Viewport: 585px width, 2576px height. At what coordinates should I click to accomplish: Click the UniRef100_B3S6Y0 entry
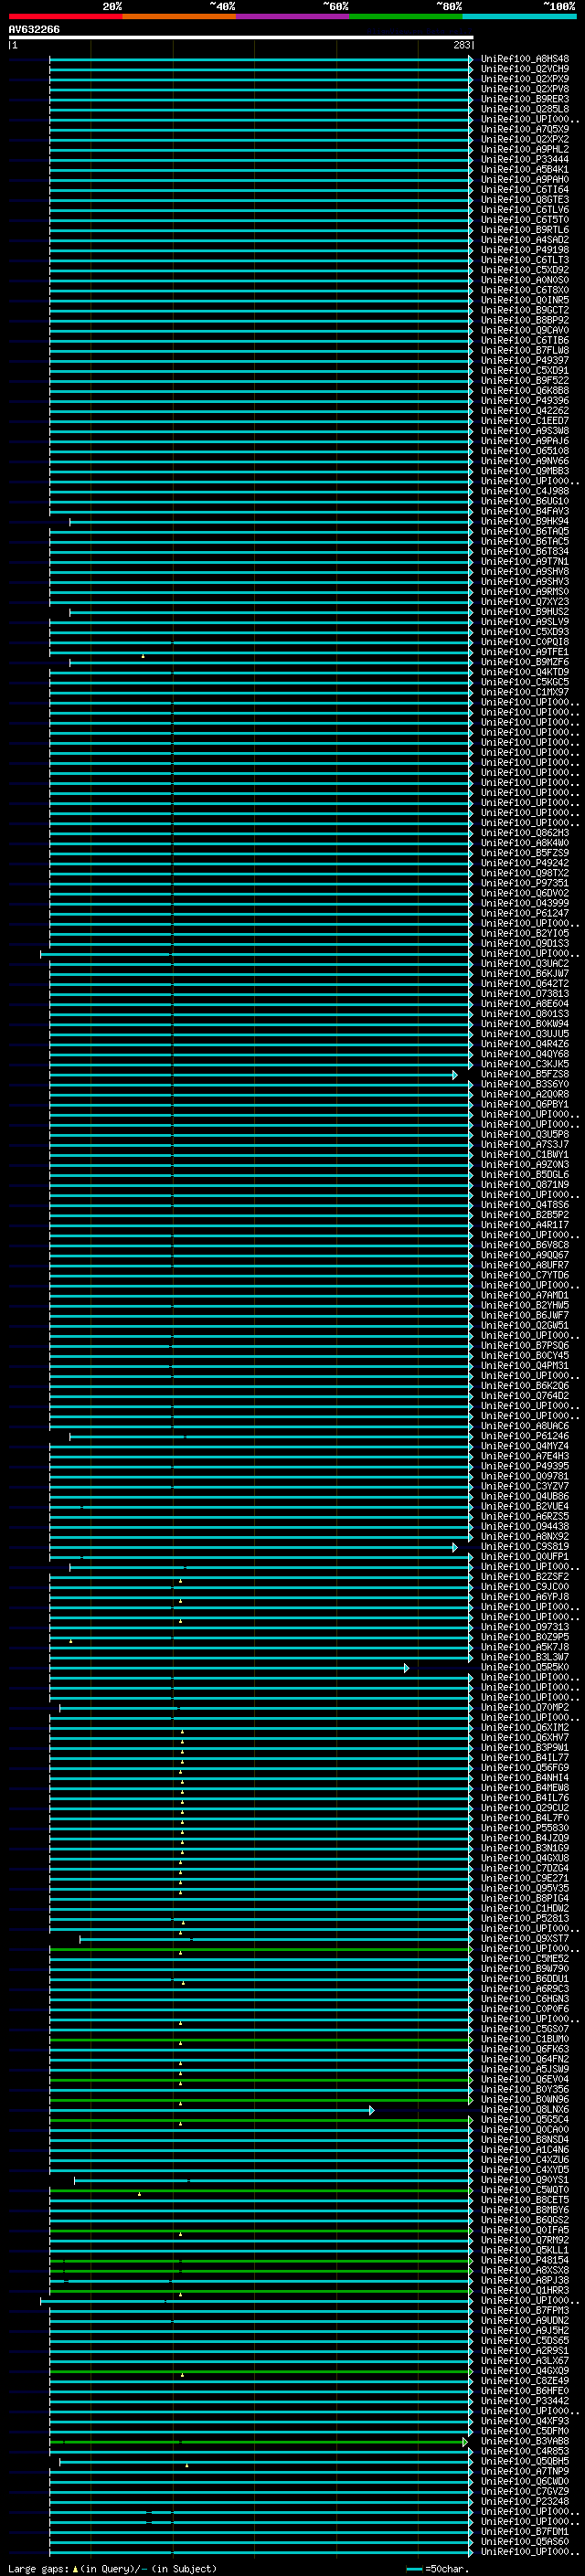(525, 1084)
